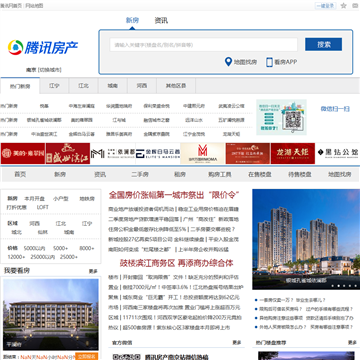Click the star favorite icon at top right
This screenshot has height=360, width=360.
344,6
